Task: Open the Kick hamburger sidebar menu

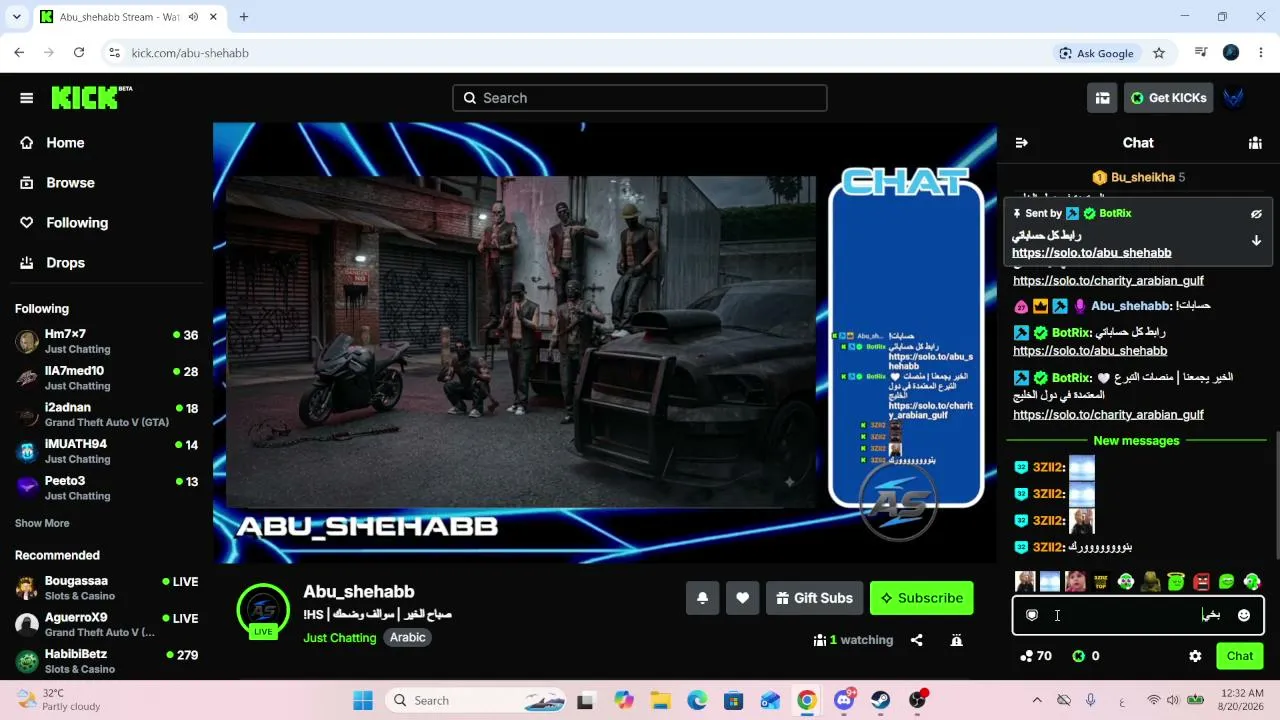Action: pyautogui.click(x=27, y=98)
